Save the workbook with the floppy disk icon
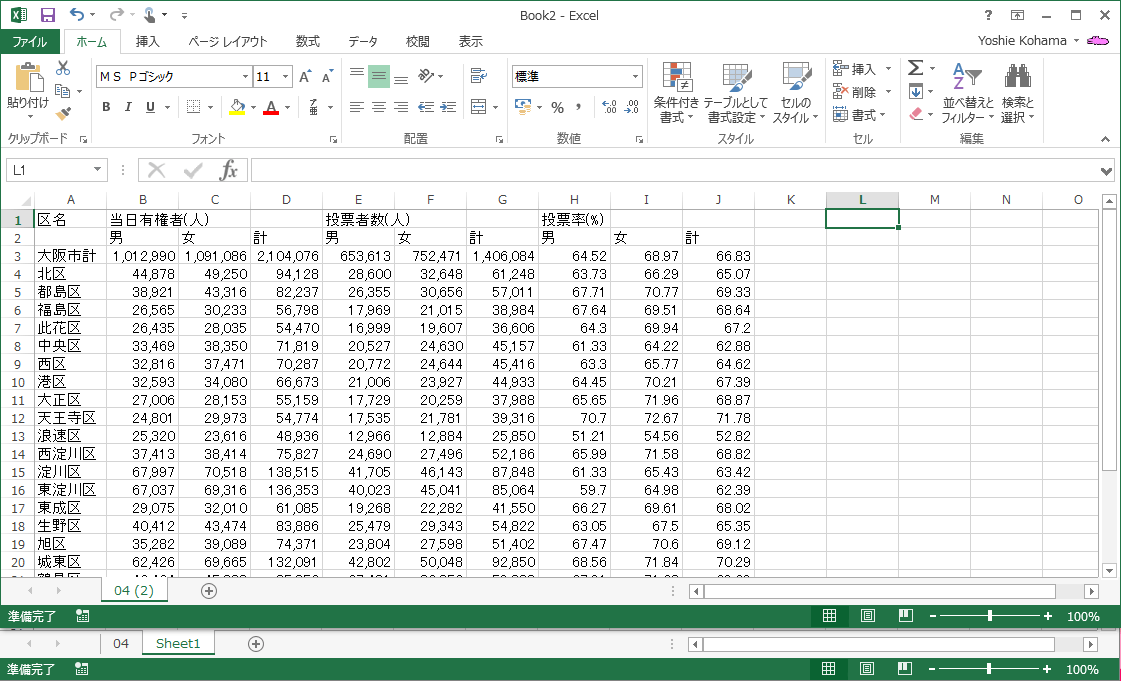1121x681 pixels. click(x=47, y=15)
